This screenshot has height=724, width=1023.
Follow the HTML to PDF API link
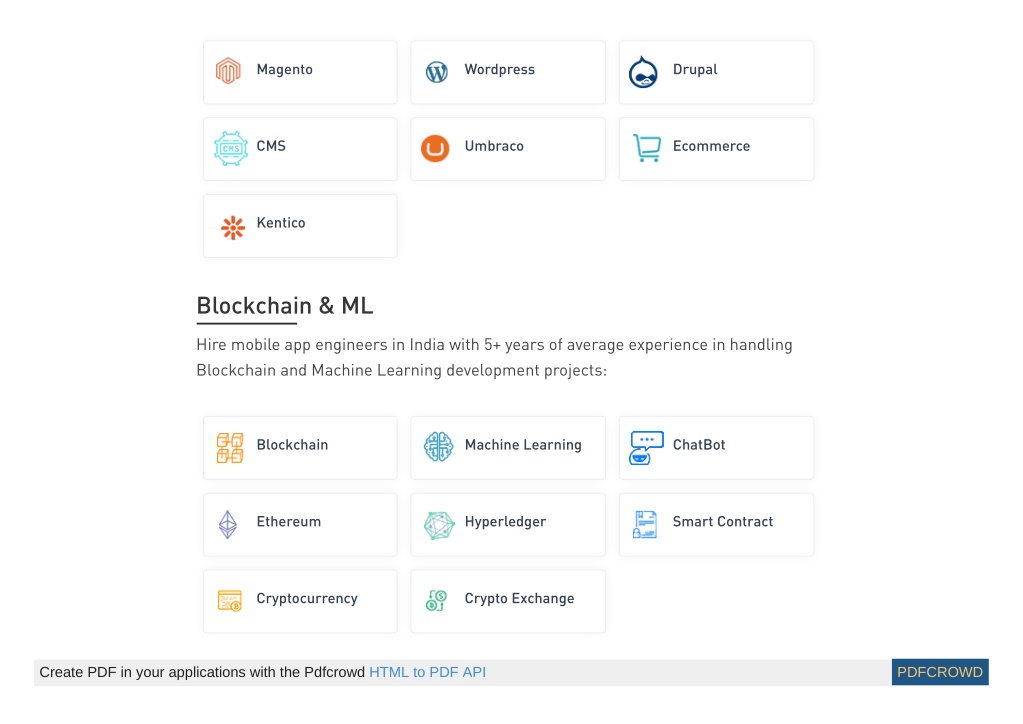point(427,672)
